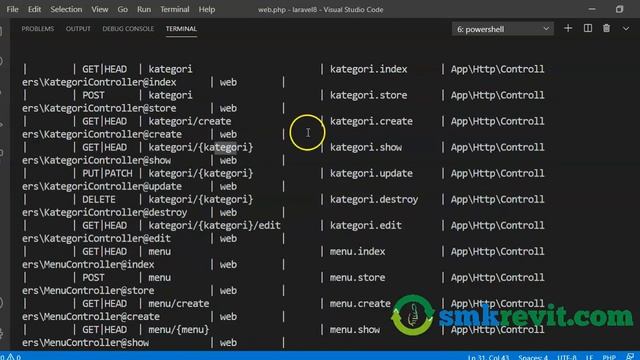Open the Help menu
640x360 pixels.
point(207,9)
